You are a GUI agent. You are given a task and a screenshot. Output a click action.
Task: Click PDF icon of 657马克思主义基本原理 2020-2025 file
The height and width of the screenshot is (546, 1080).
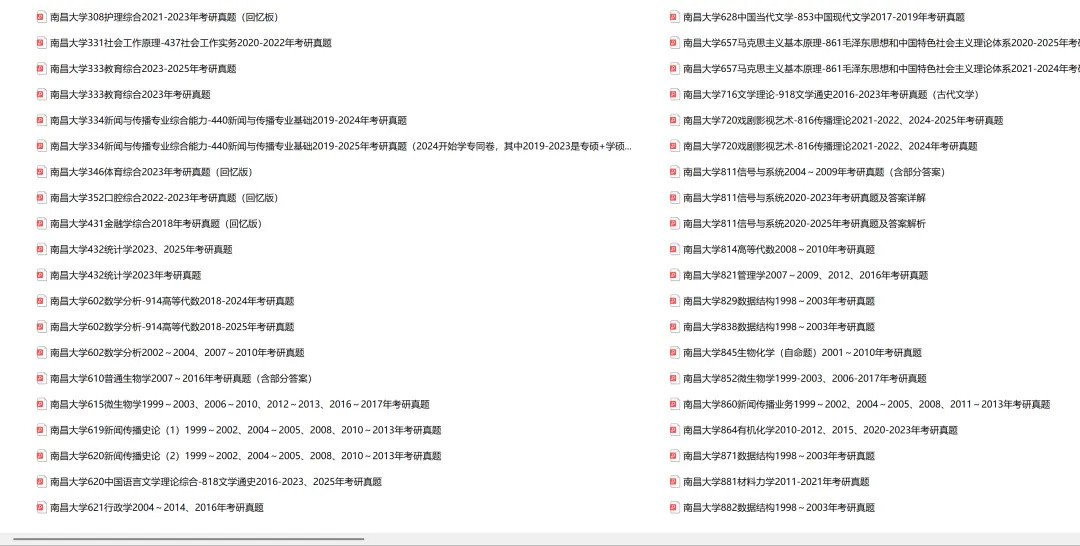[675, 43]
